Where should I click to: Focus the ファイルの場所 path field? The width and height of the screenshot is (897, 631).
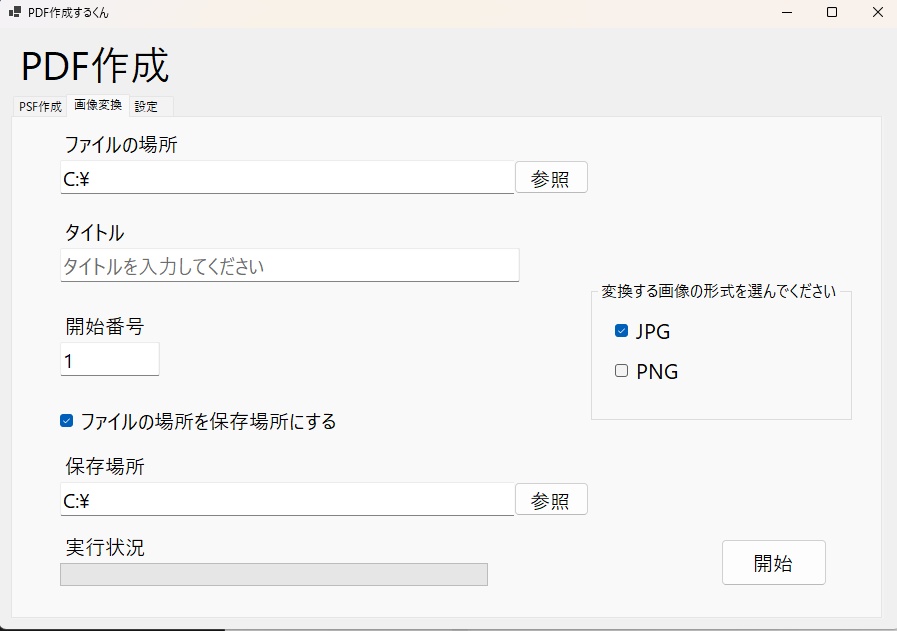pyautogui.click(x=287, y=178)
